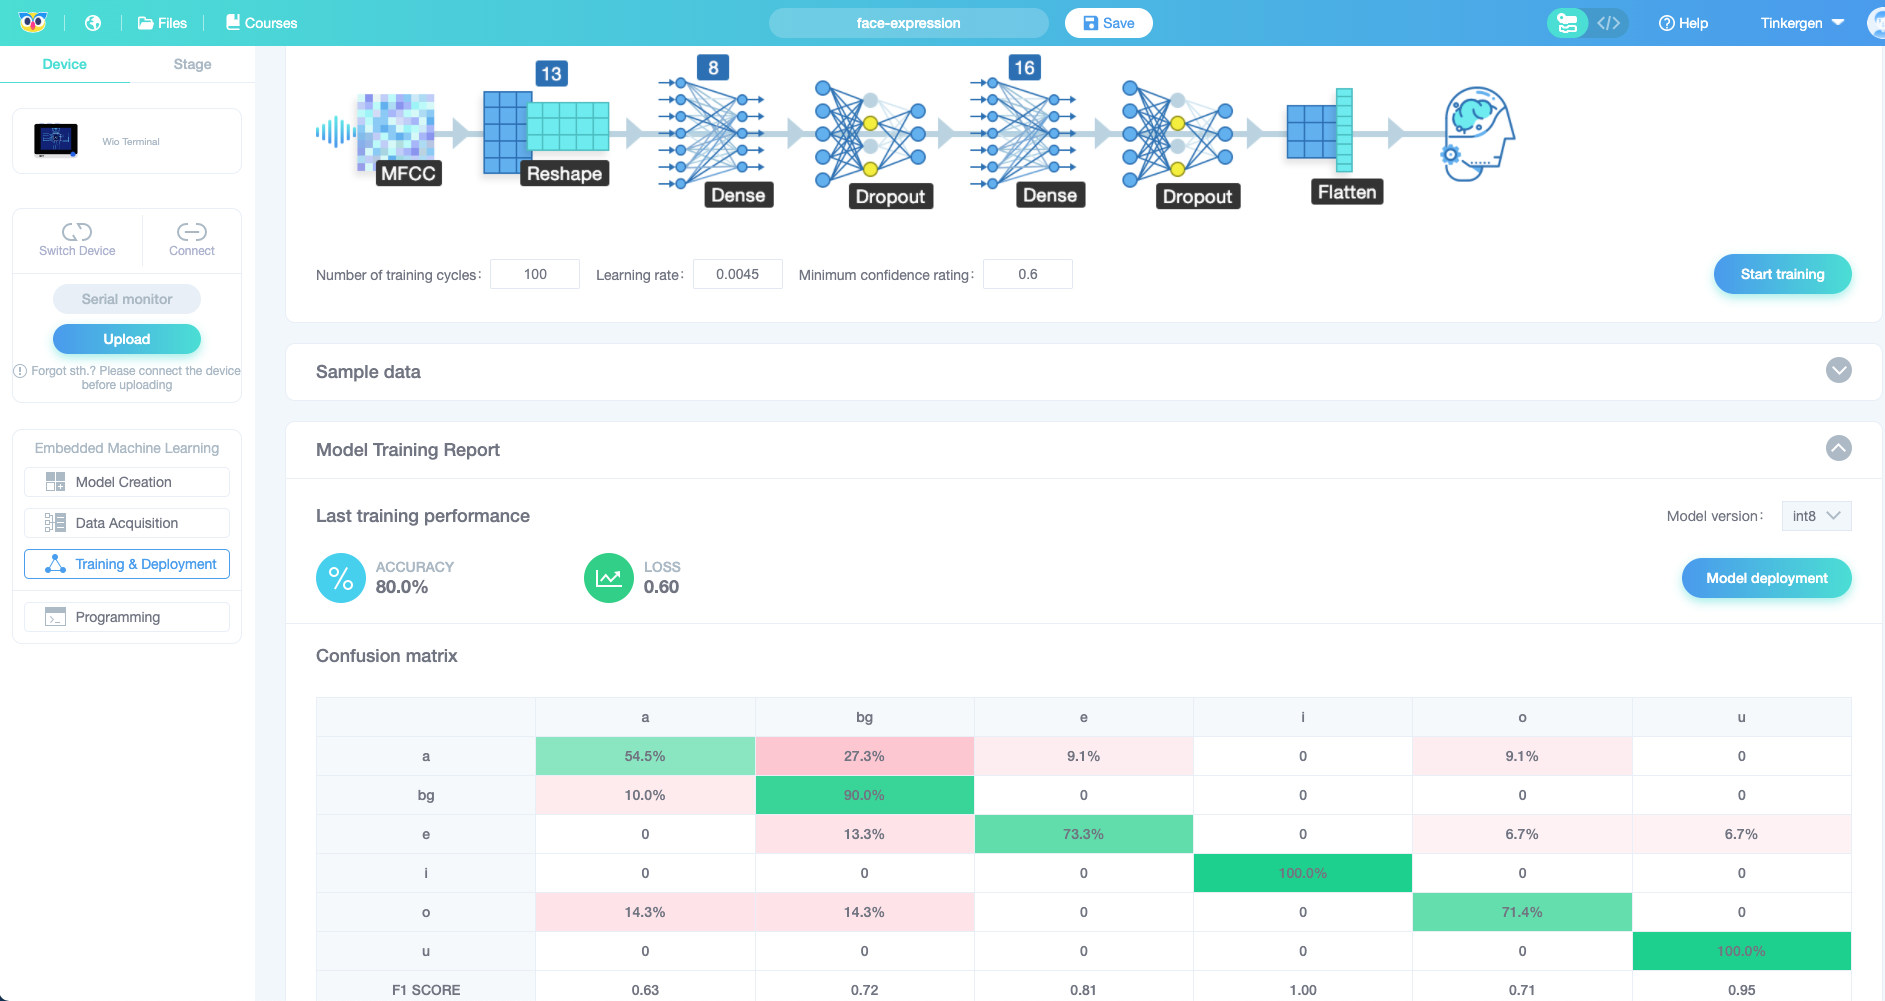This screenshot has height=1001, width=1885.
Task: Open the Serial monitor
Action: click(x=127, y=299)
